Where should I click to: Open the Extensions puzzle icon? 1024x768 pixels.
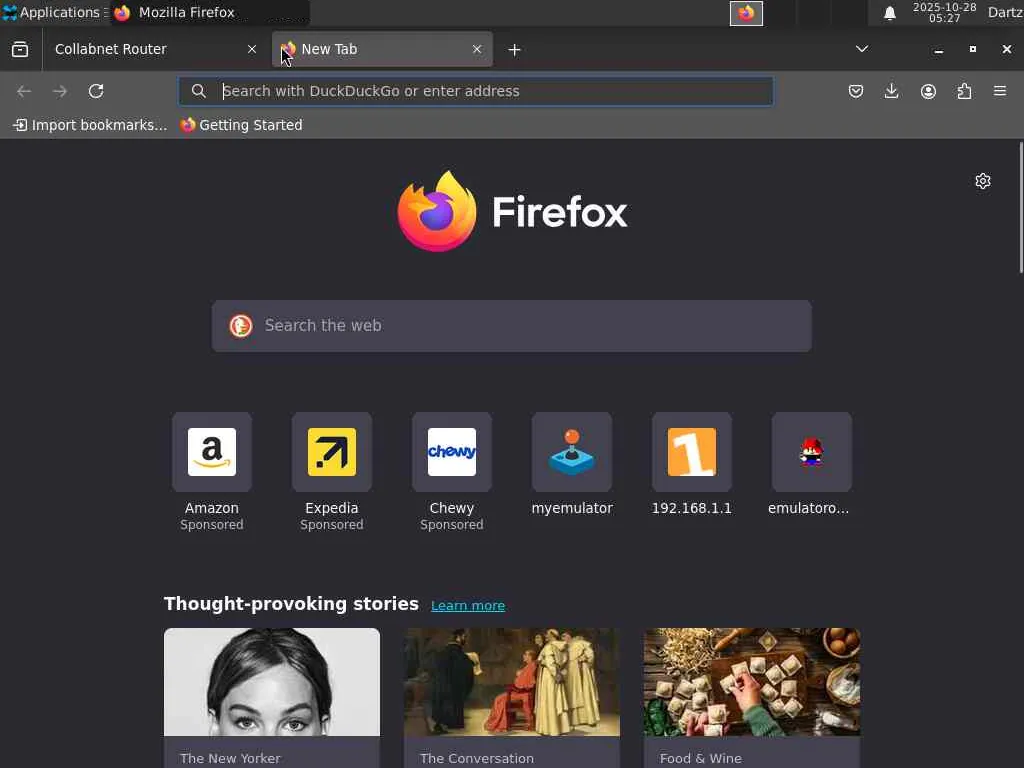964,91
